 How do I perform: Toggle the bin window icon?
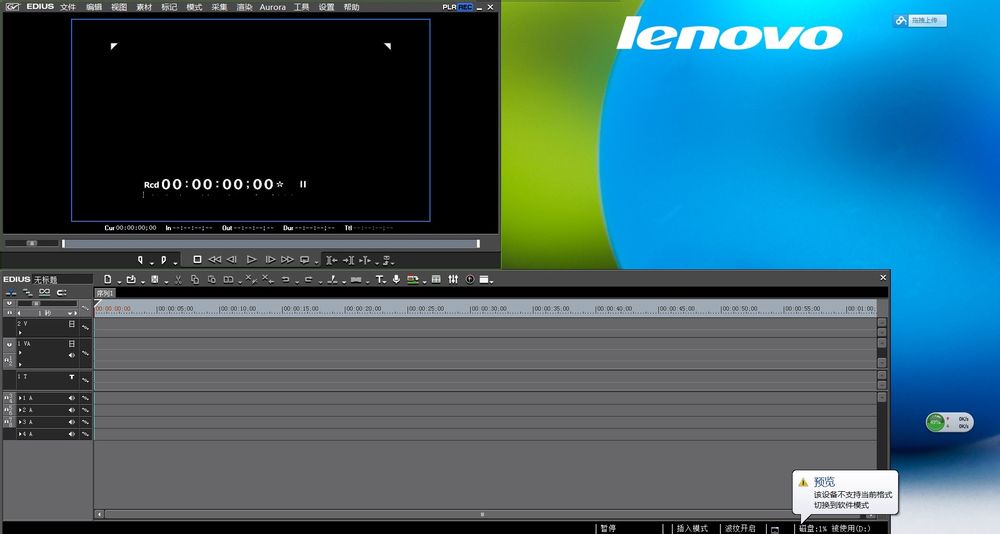pos(436,279)
